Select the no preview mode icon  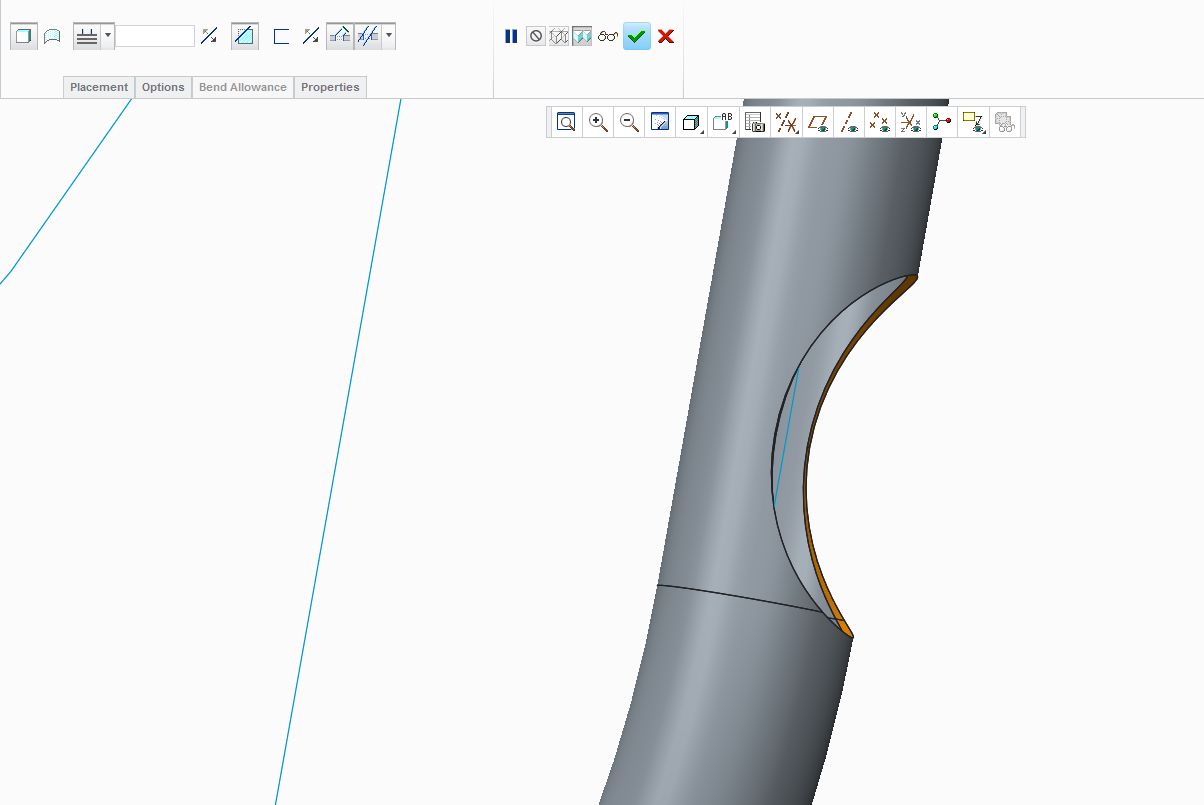pos(536,36)
